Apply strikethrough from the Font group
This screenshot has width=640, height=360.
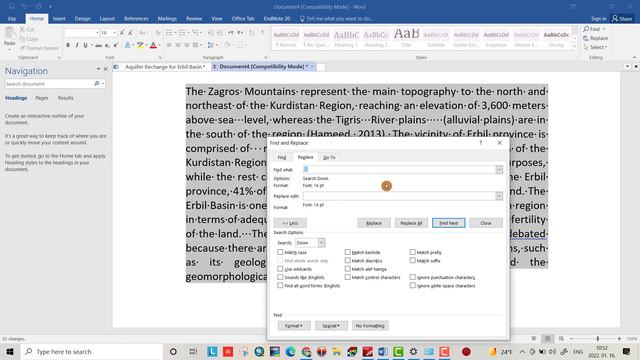98,45
